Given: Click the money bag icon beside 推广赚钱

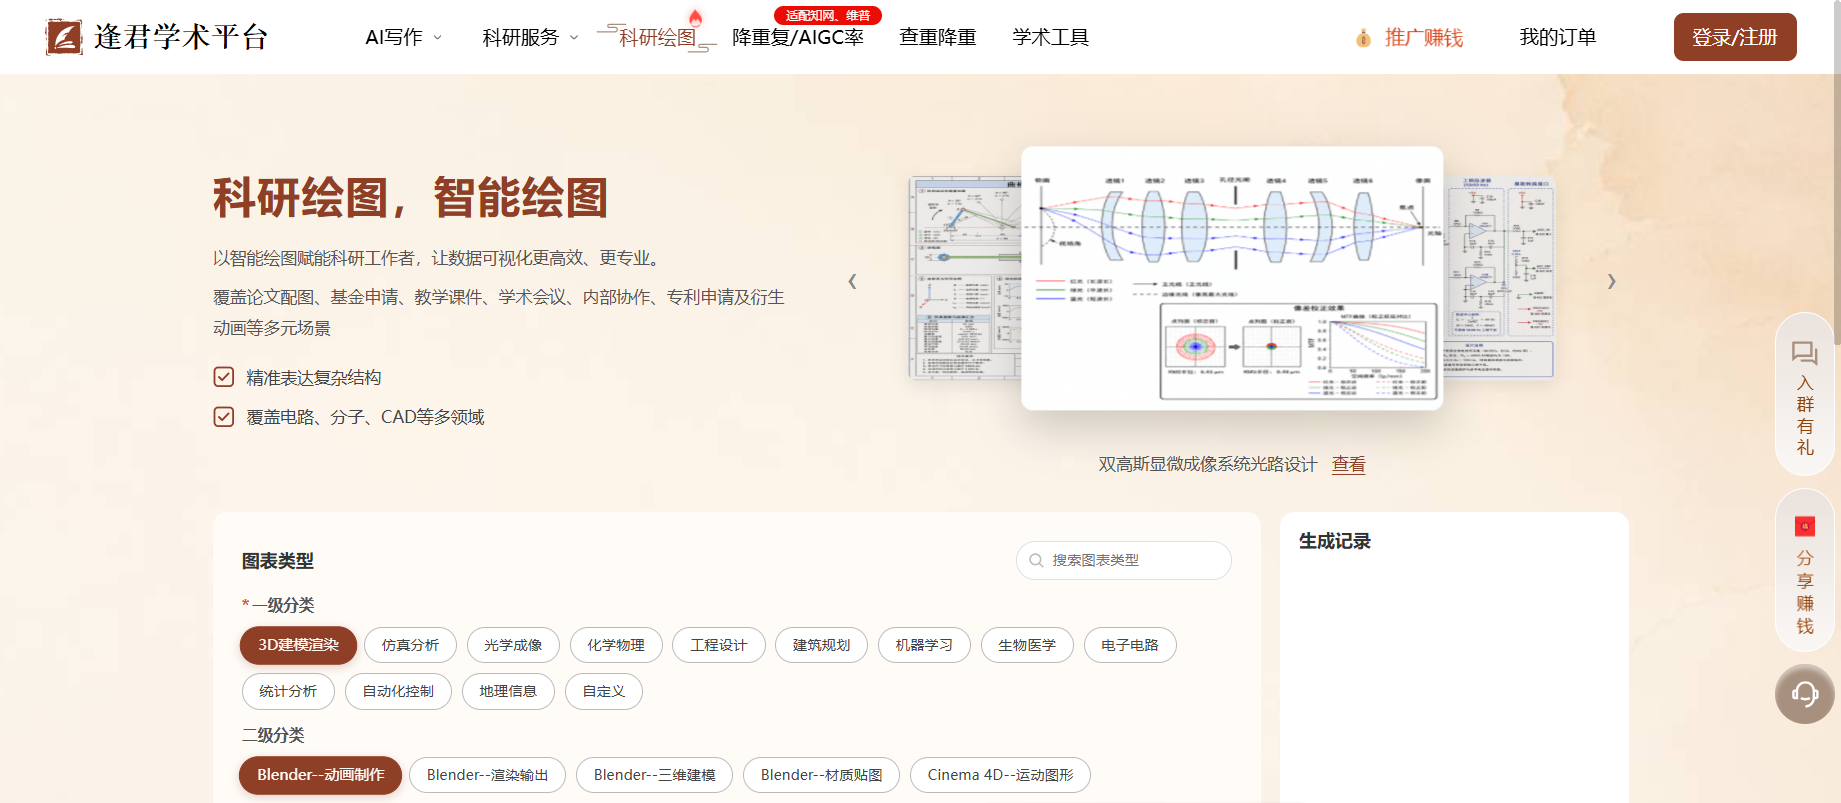Looking at the screenshot, I should (1363, 38).
